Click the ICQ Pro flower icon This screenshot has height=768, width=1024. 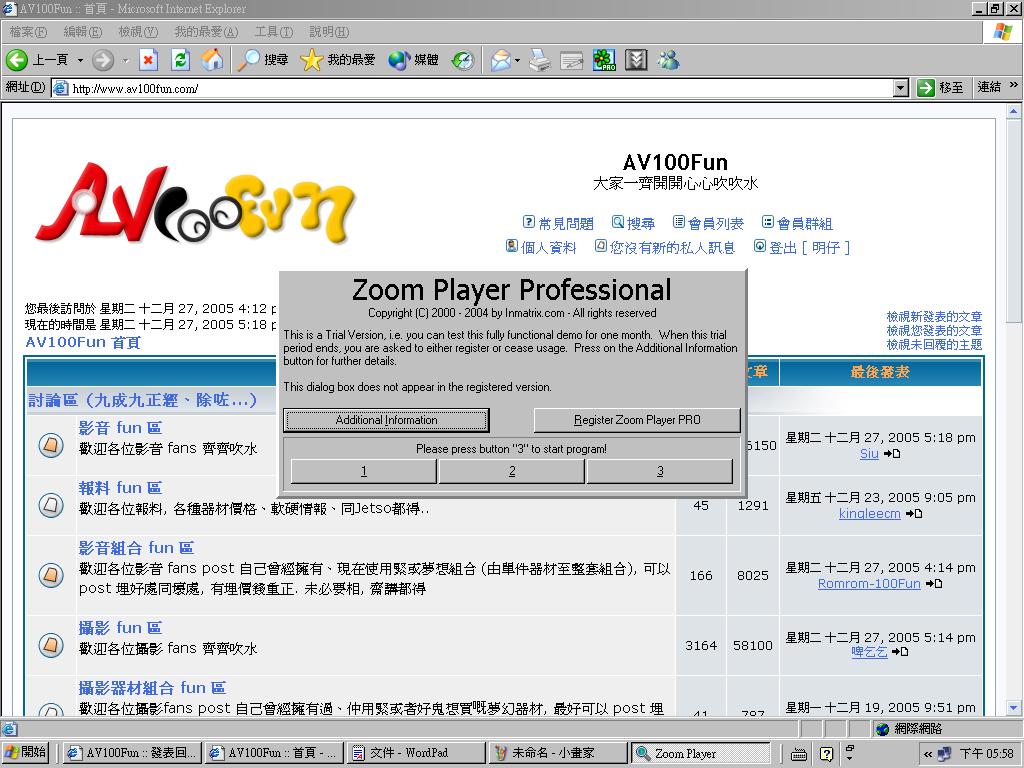coord(604,60)
